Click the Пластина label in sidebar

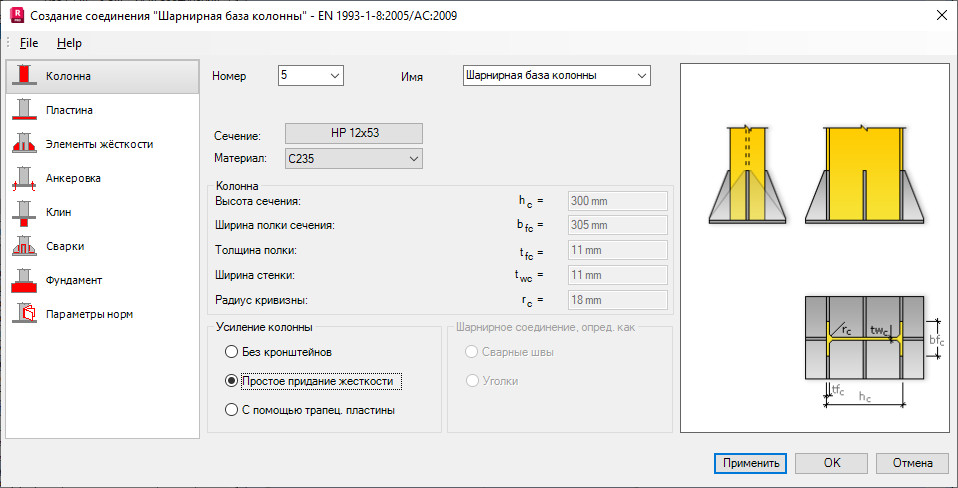click(x=69, y=110)
